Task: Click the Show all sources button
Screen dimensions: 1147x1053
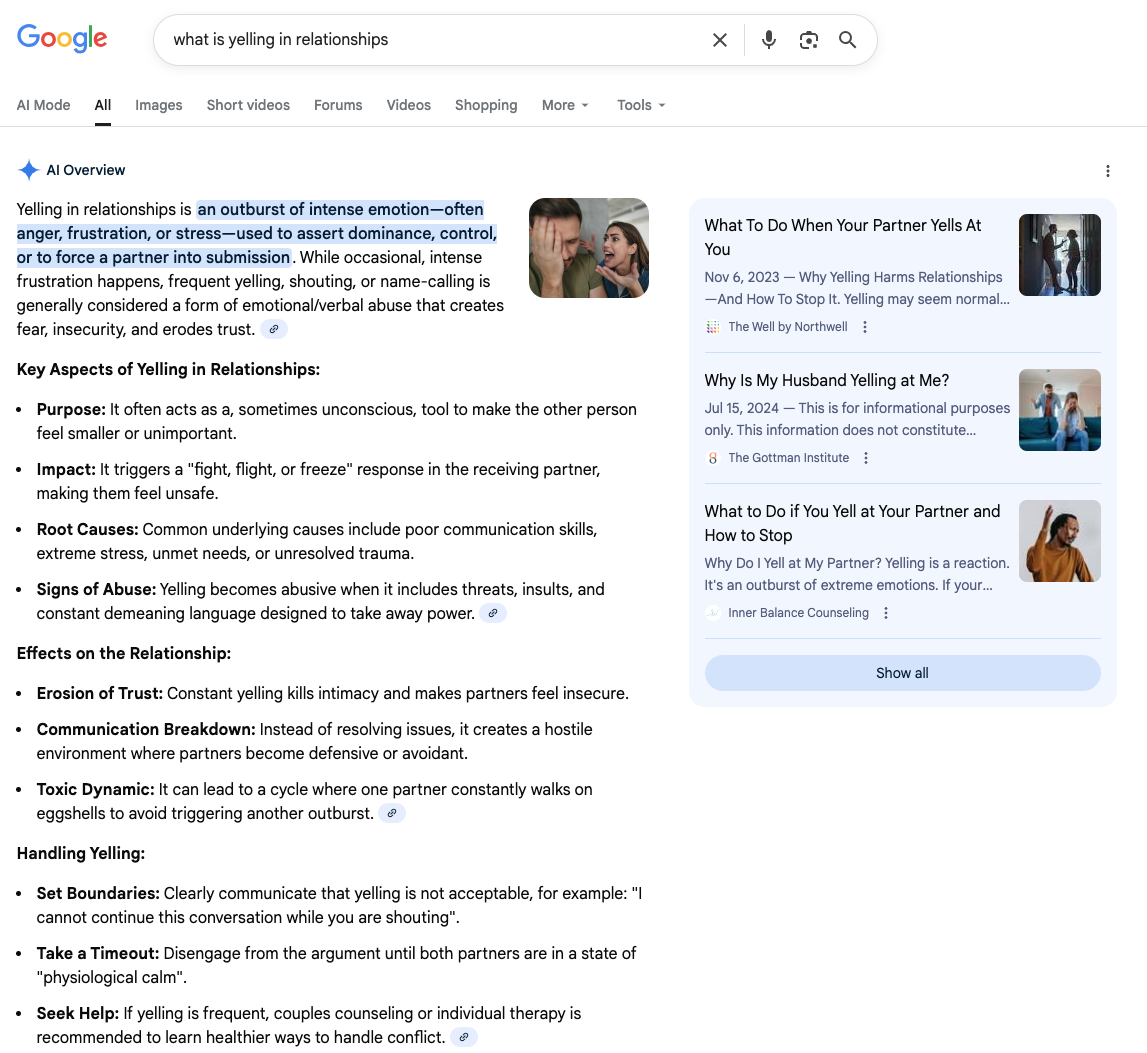Action: pyautogui.click(x=902, y=673)
